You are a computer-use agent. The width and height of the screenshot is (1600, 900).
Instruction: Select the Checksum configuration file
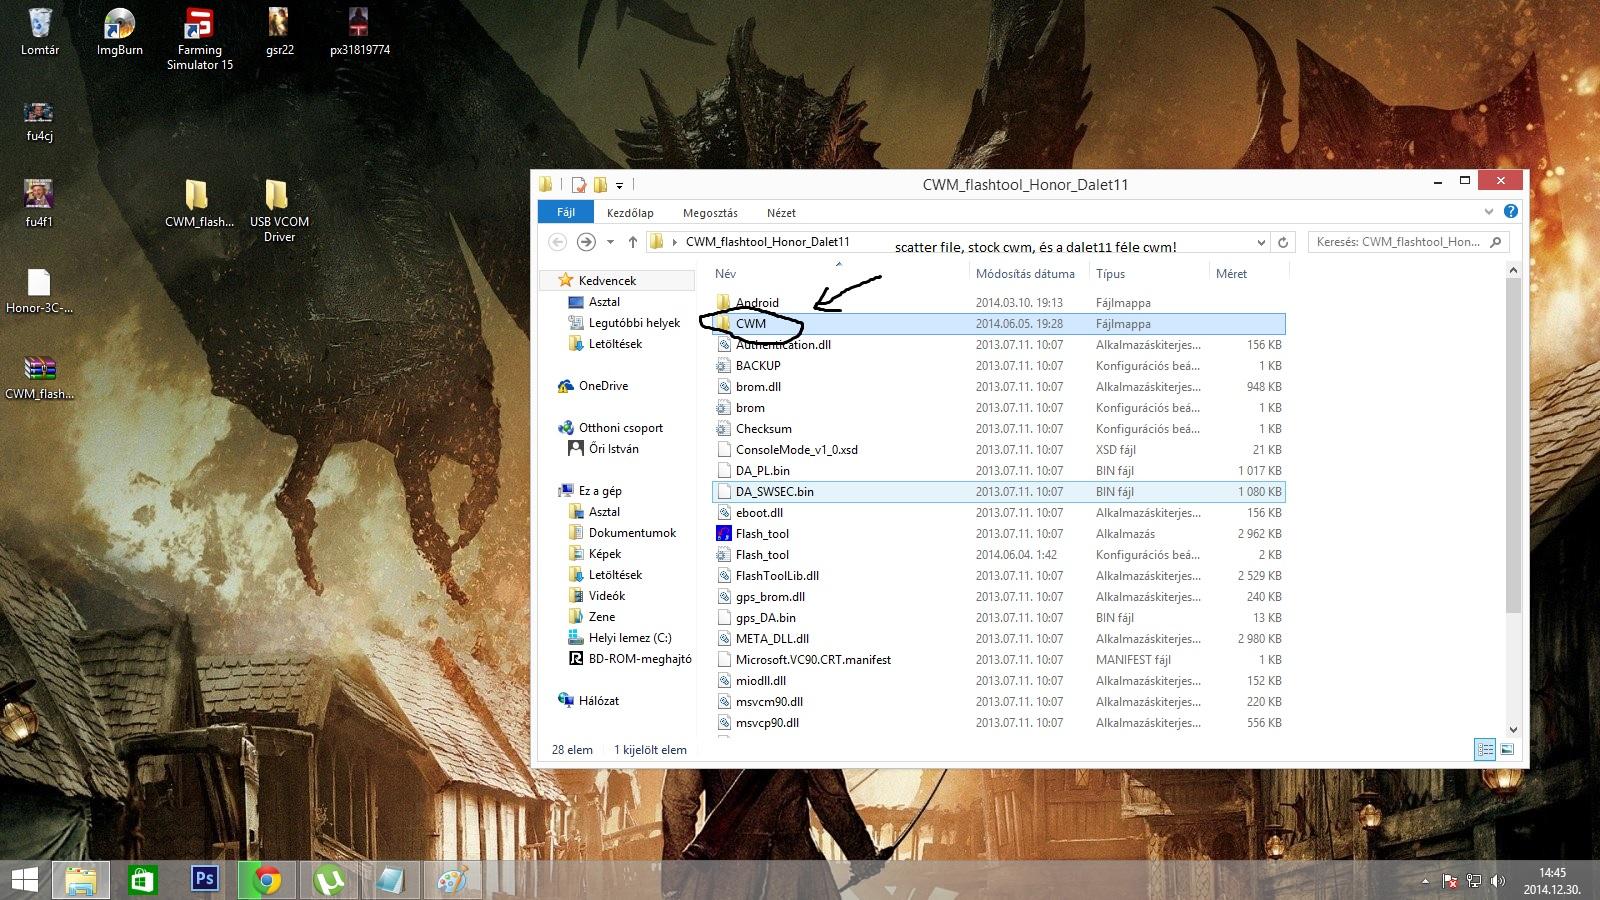tap(1000, 428)
